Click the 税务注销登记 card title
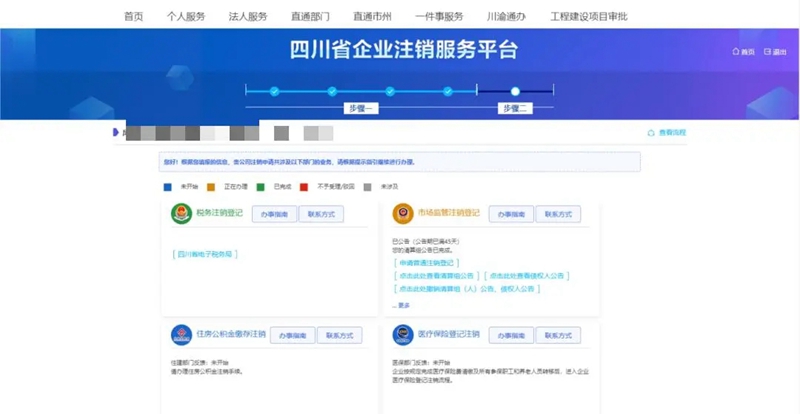The width and height of the screenshot is (800, 414). (220, 213)
